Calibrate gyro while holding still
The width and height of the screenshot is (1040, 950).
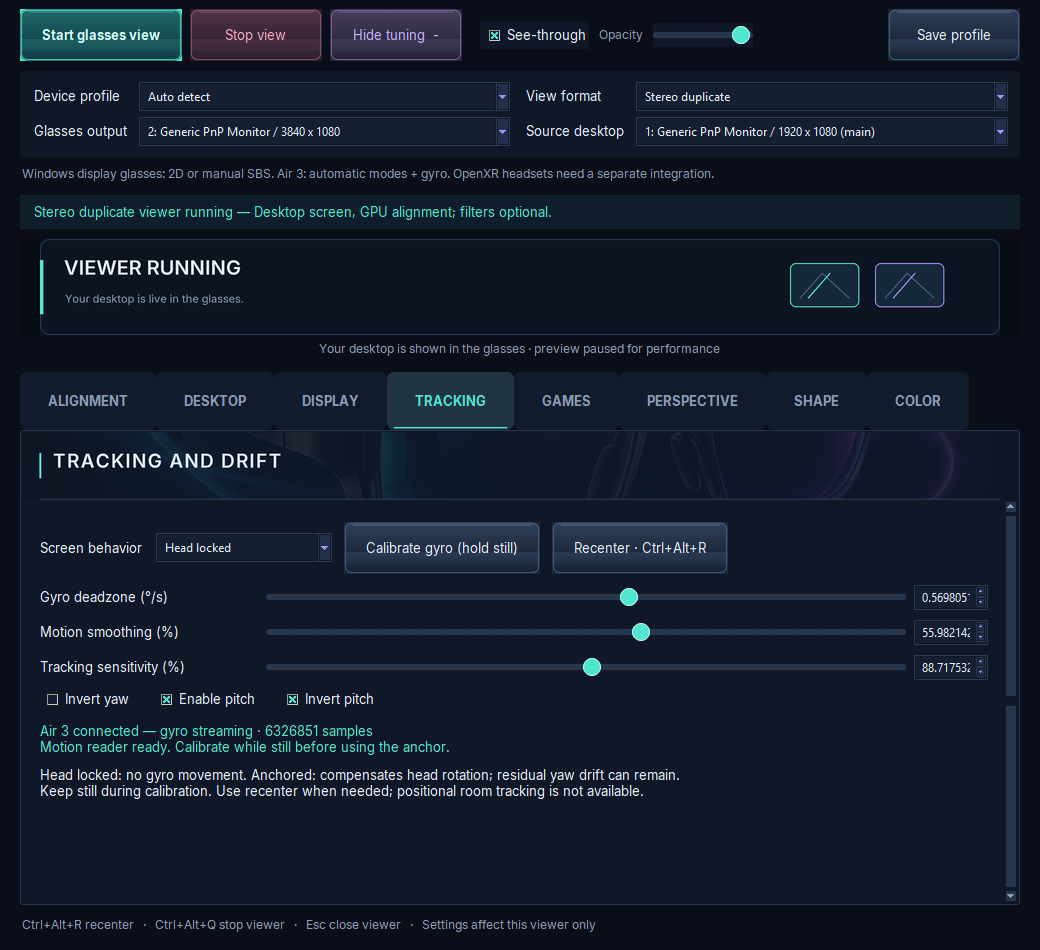point(442,548)
